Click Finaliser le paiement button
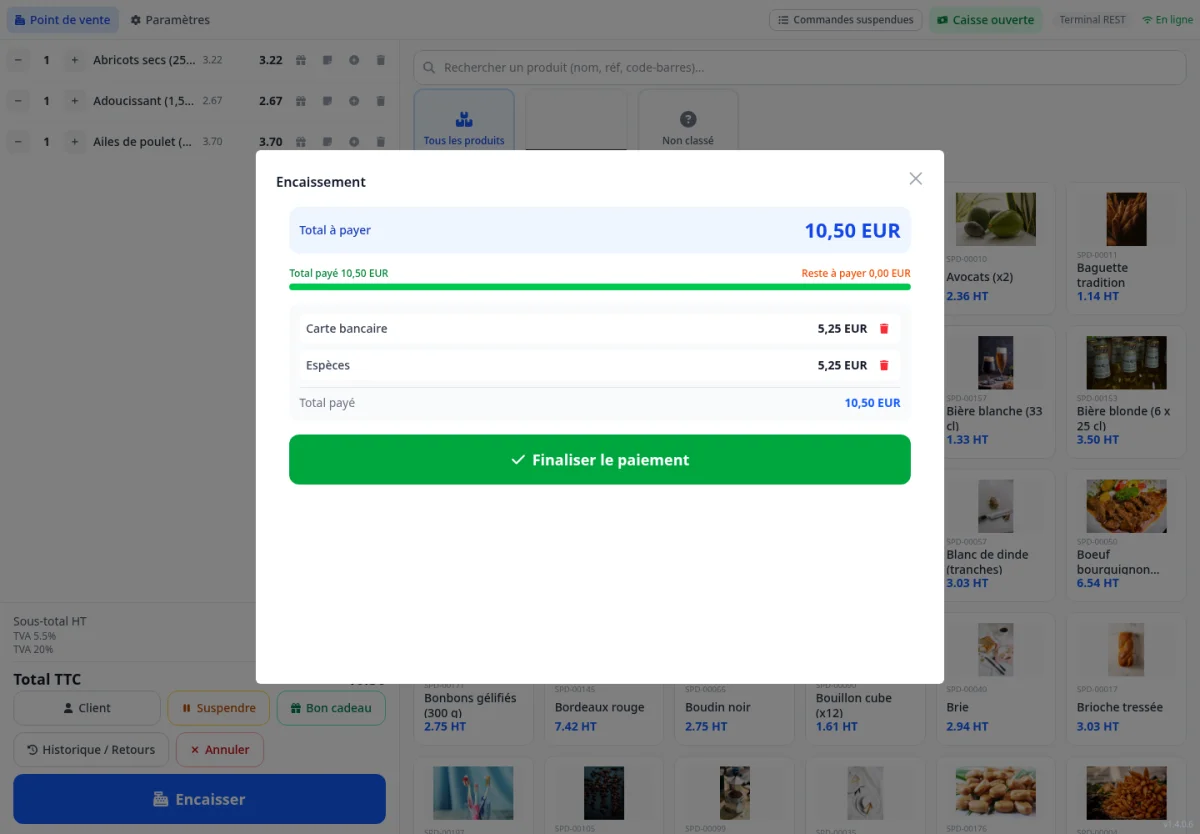Image resolution: width=1200 pixels, height=834 pixels. pyautogui.click(x=600, y=460)
